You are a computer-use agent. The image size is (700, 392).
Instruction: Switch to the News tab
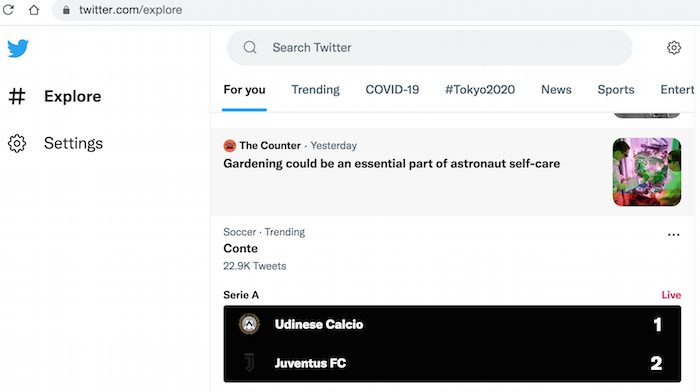556,90
